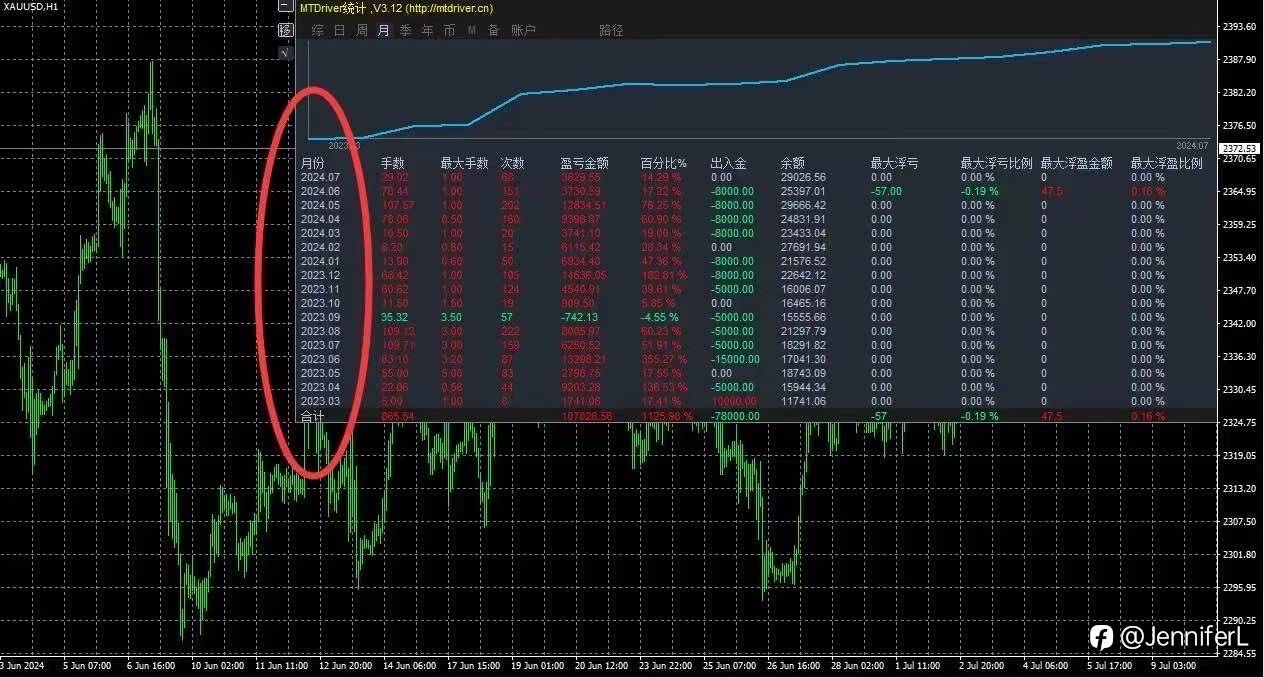Click the 移 move-panel icon
This screenshot has width=1264, height=678.
tap(285, 30)
